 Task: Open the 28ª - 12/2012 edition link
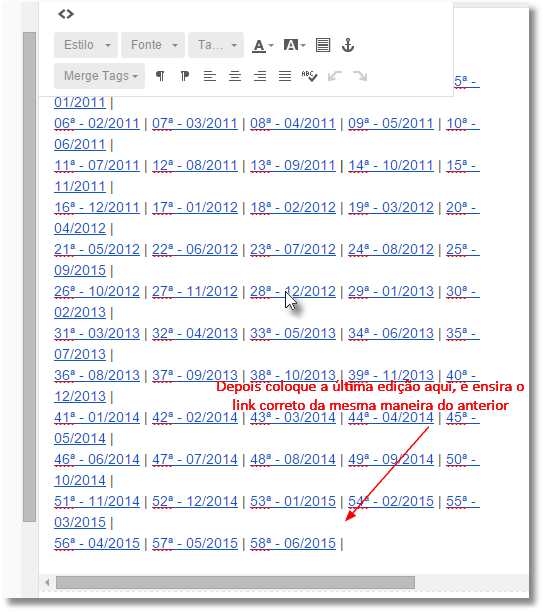point(293,292)
